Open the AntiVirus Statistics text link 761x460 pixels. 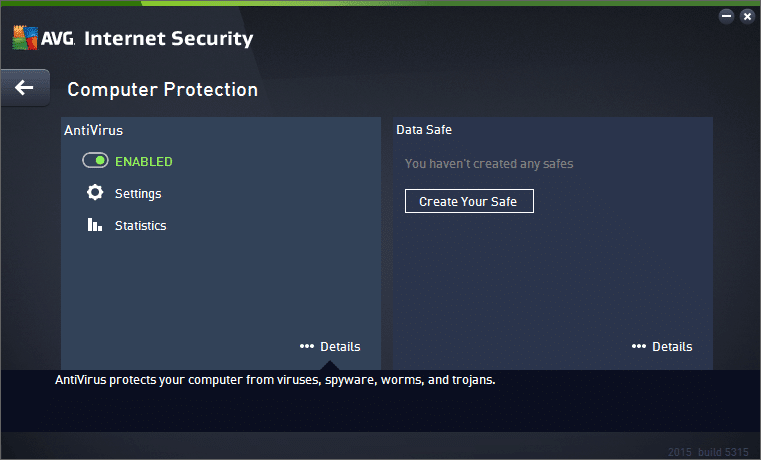[x=141, y=225]
